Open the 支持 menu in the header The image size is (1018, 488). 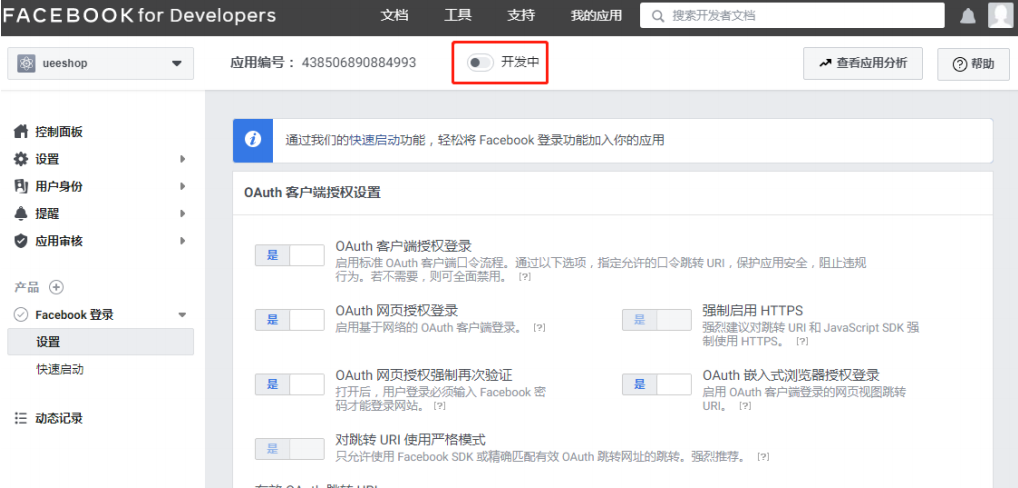tap(521, 16)
